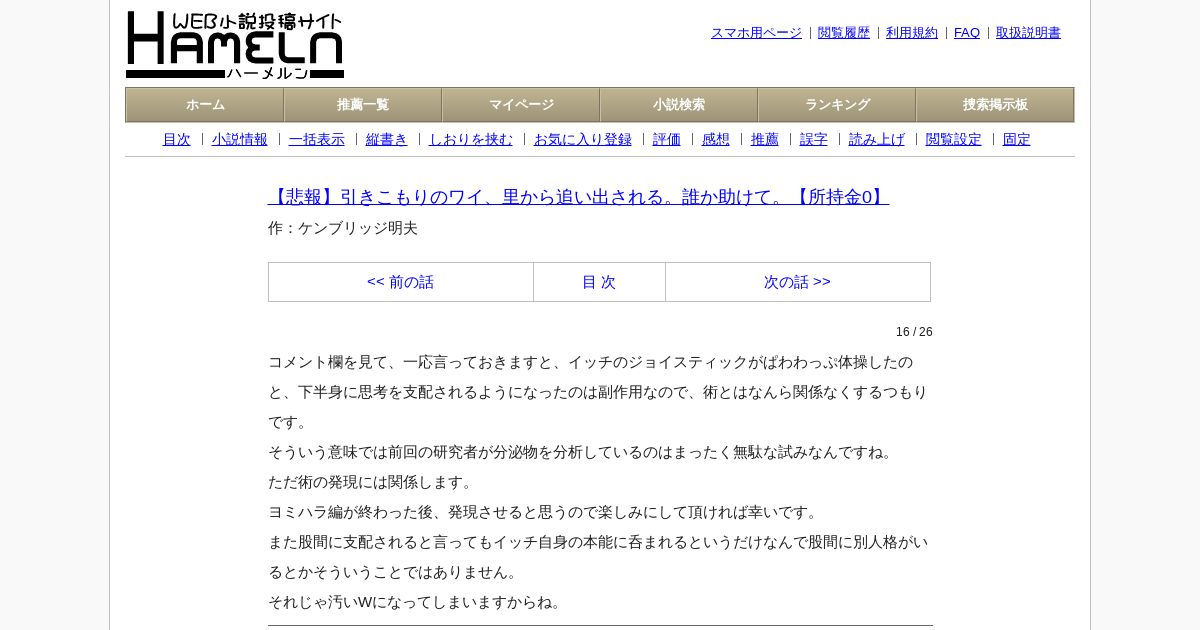Open 推薦一覧 in the navigation bar

pyautogui.click(x=363, y=105)
